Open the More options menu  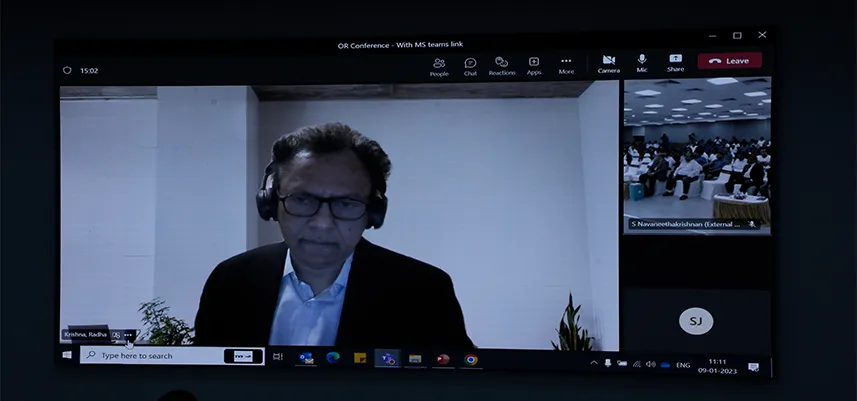tap(566, 66)
